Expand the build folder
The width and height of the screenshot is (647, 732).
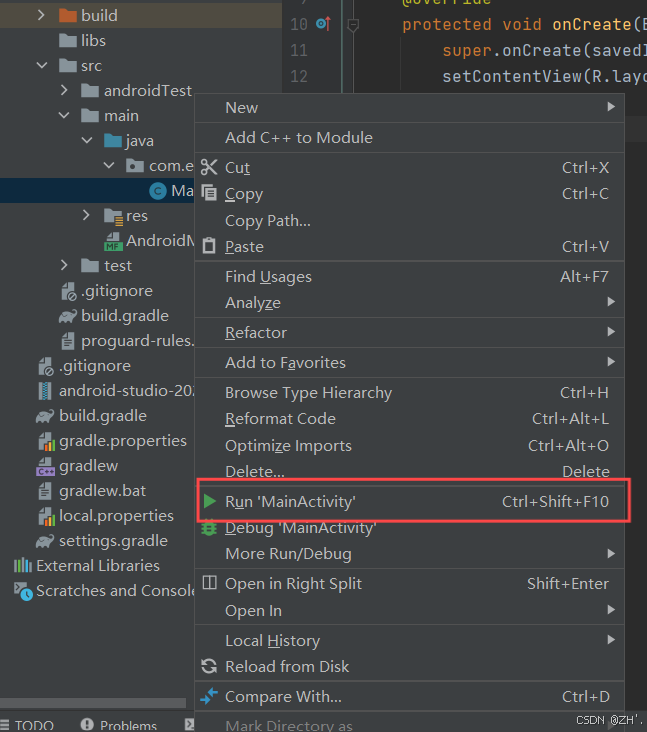click(x=41, y=15)
